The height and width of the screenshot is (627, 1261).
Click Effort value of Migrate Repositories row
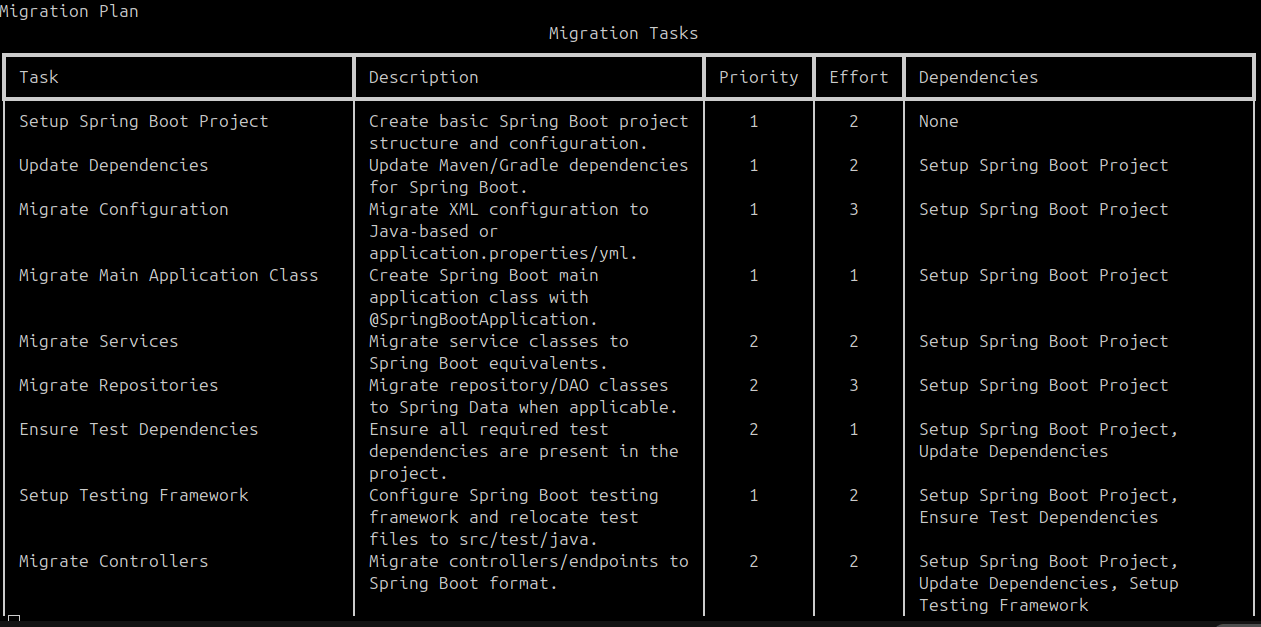[854, 385]
